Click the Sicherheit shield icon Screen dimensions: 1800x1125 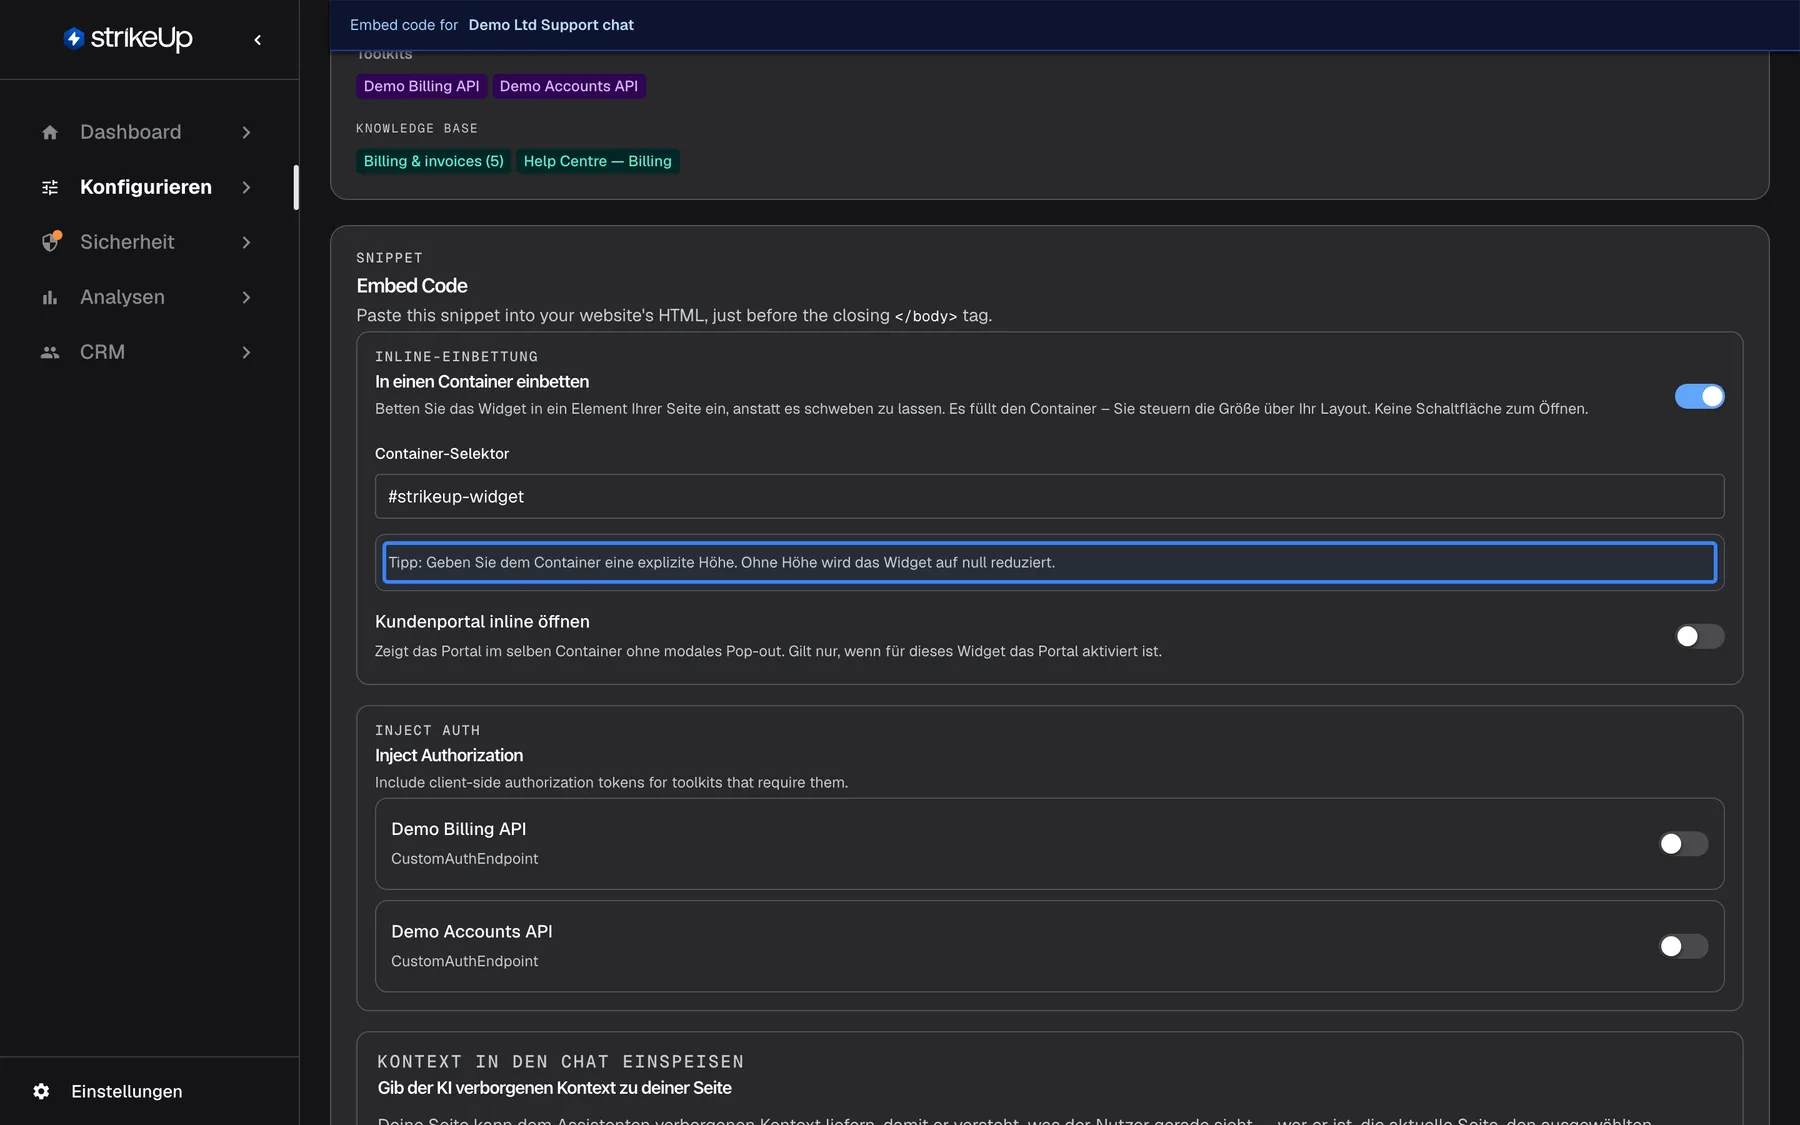51,242
